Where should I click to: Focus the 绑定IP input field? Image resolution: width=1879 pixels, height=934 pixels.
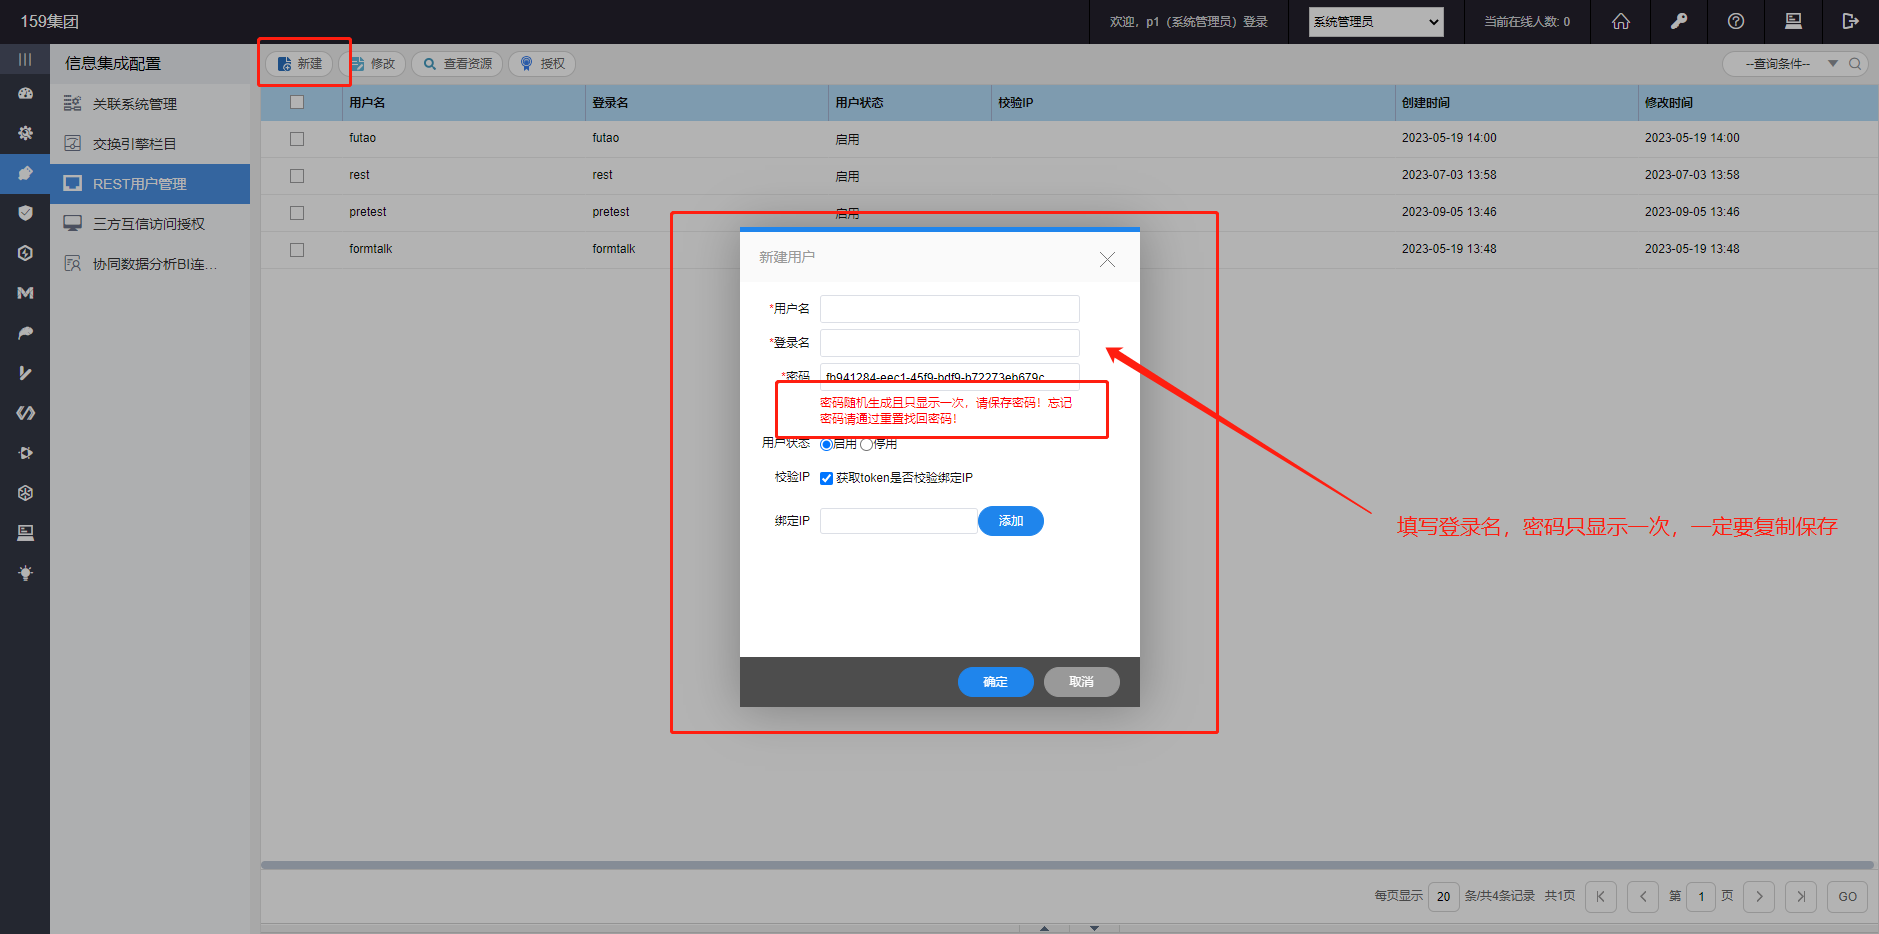(x=898, y=521)
